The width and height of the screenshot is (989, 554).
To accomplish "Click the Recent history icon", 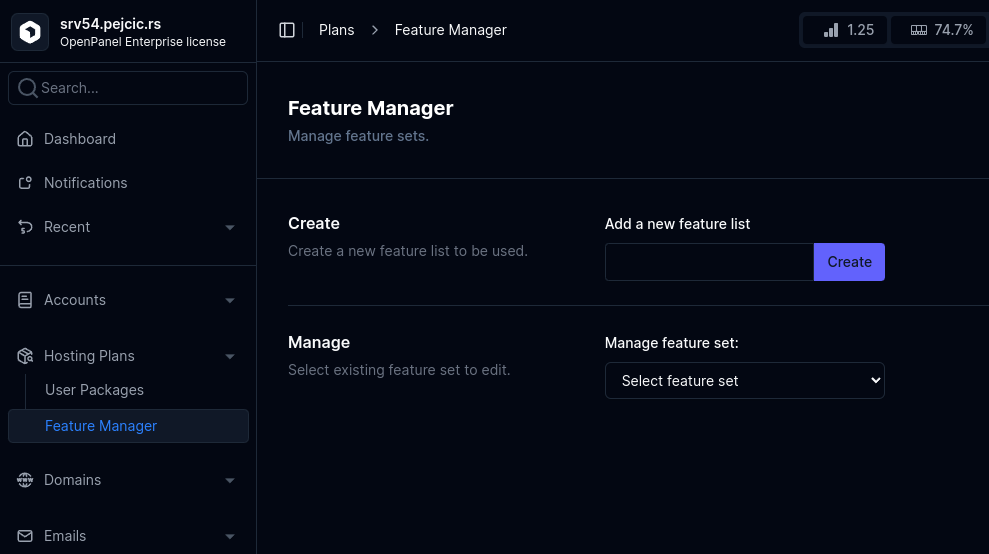I will click(x=25, y=227).
